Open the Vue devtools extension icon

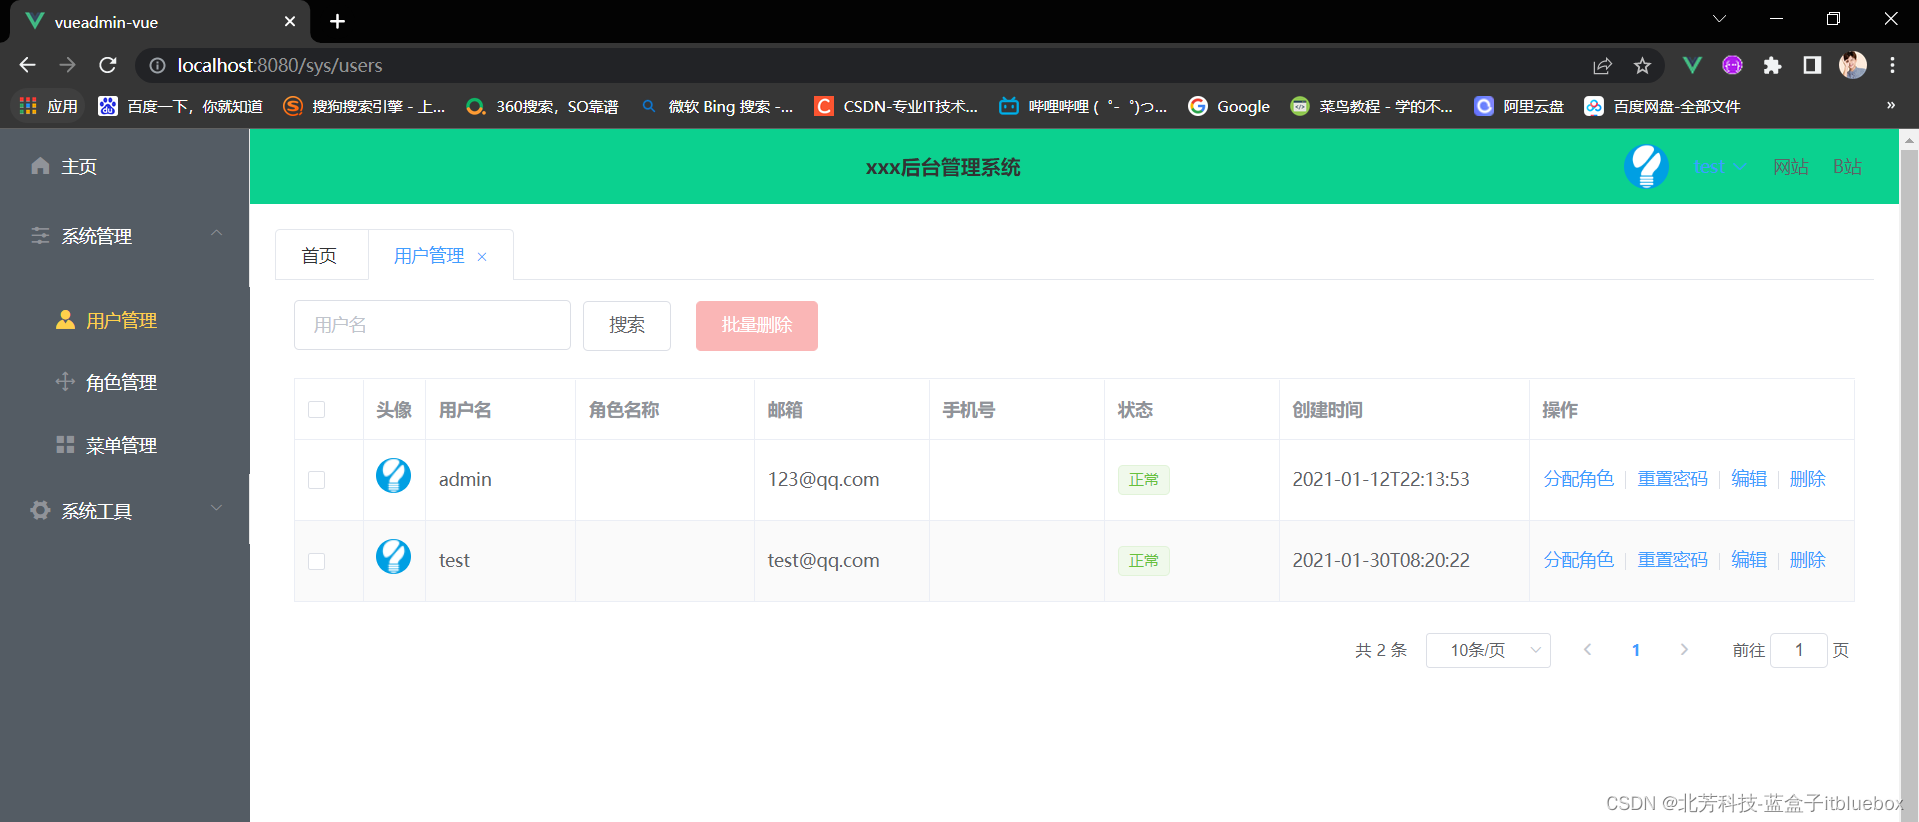pos(1692,65)
